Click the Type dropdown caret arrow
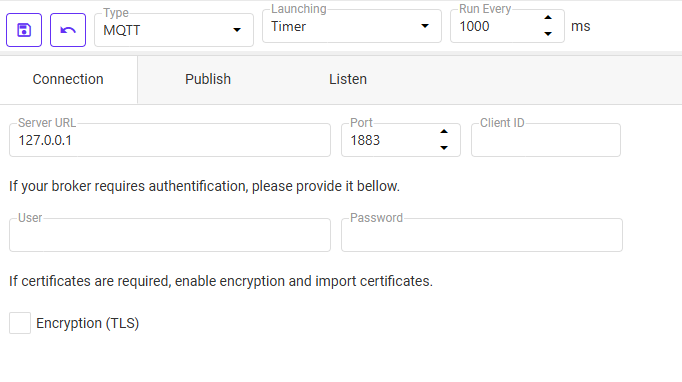682x382 pixels. pyautogui.click(x=237, y=30)
